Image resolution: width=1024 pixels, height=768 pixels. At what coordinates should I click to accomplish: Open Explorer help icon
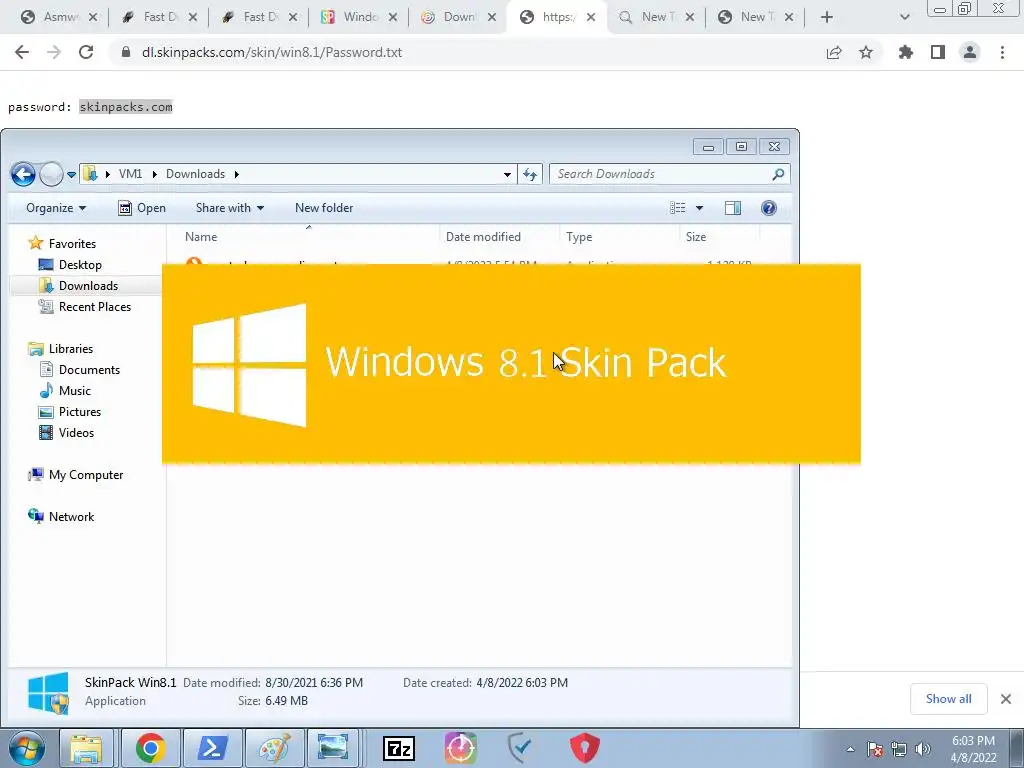769,208
